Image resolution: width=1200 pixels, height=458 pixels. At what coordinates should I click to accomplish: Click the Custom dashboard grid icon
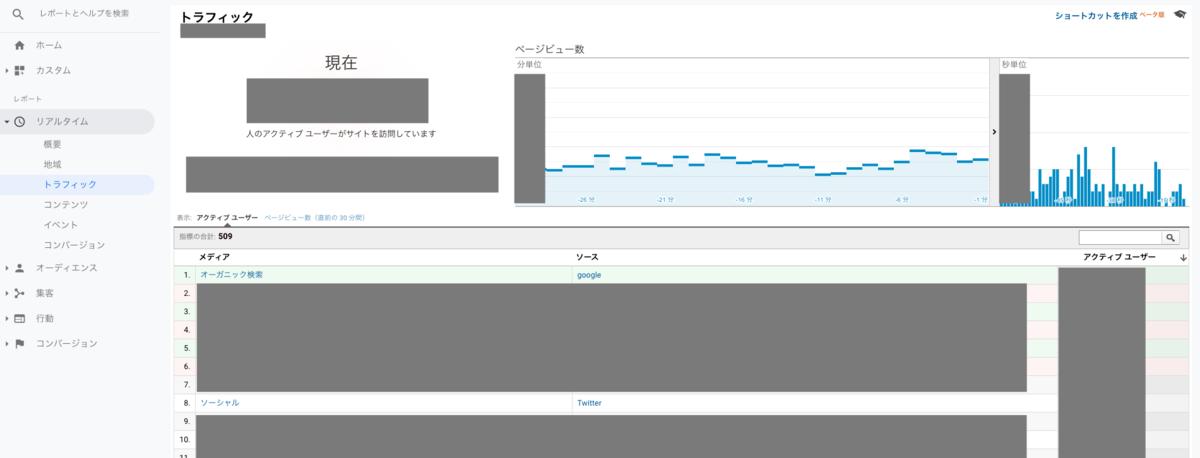tap(20, 70)
